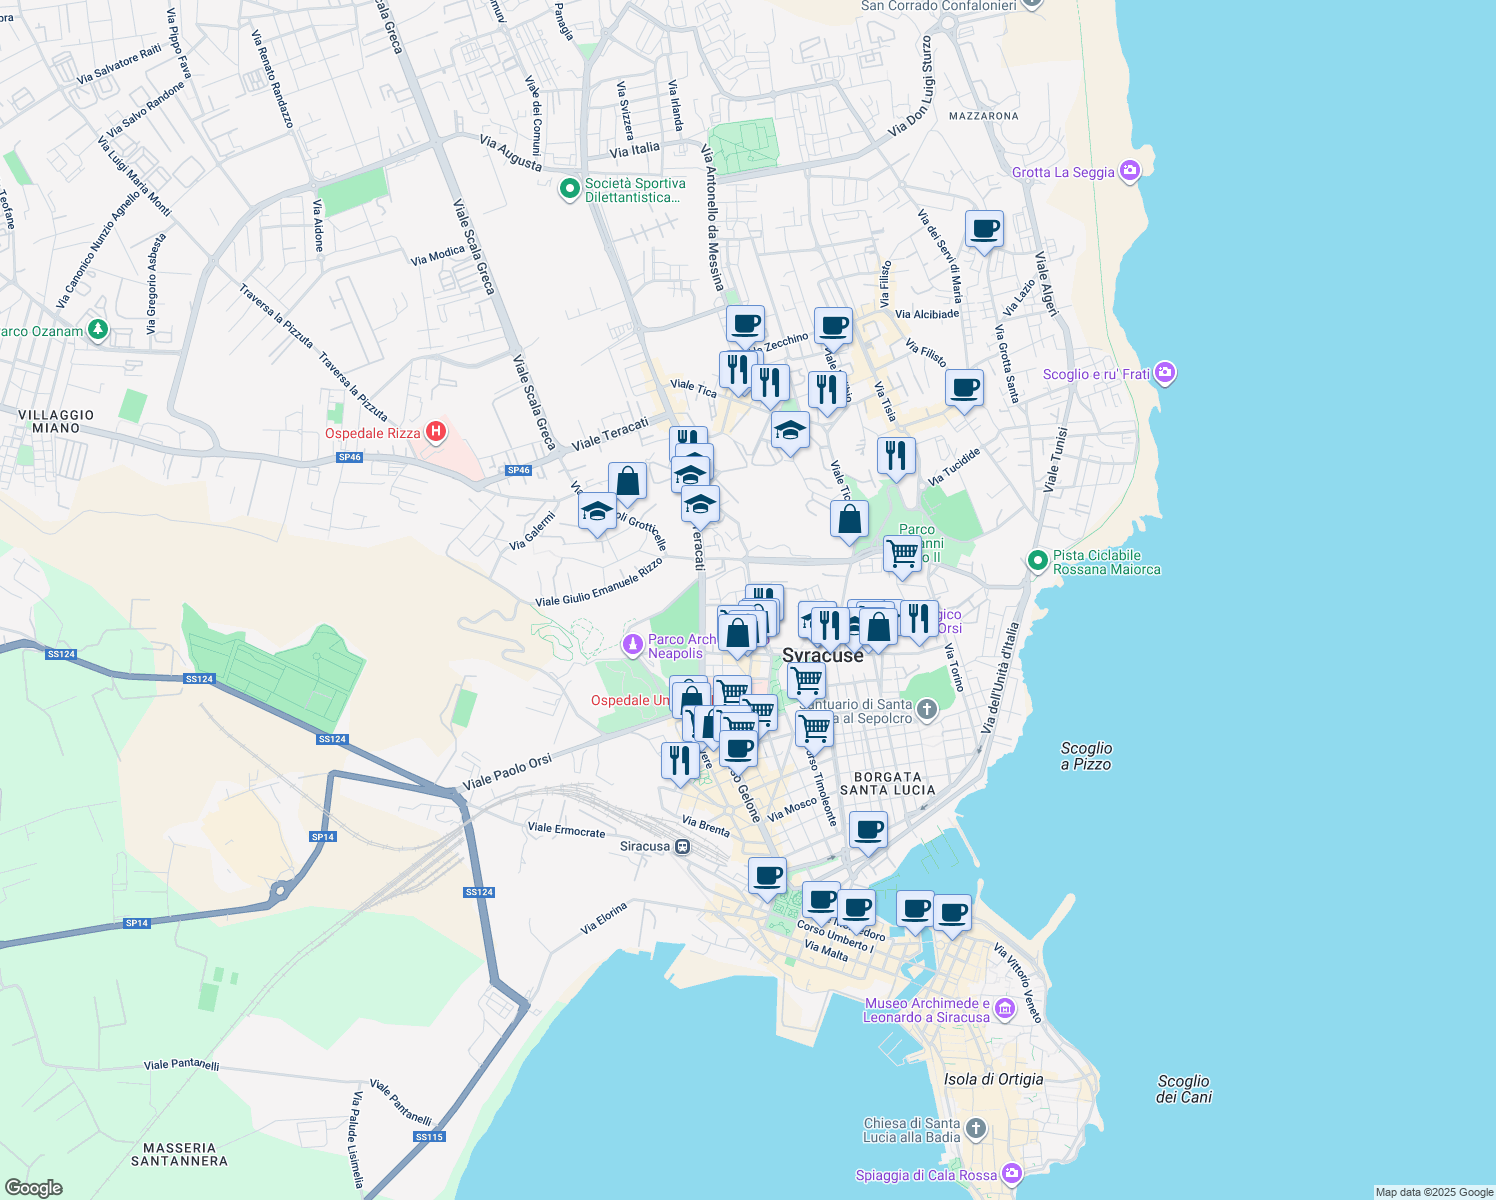The height and width of the screenshot is (1200, 1496).
Task: Click the MAZZARONA neighborhood label
Action: coord(983,116)
